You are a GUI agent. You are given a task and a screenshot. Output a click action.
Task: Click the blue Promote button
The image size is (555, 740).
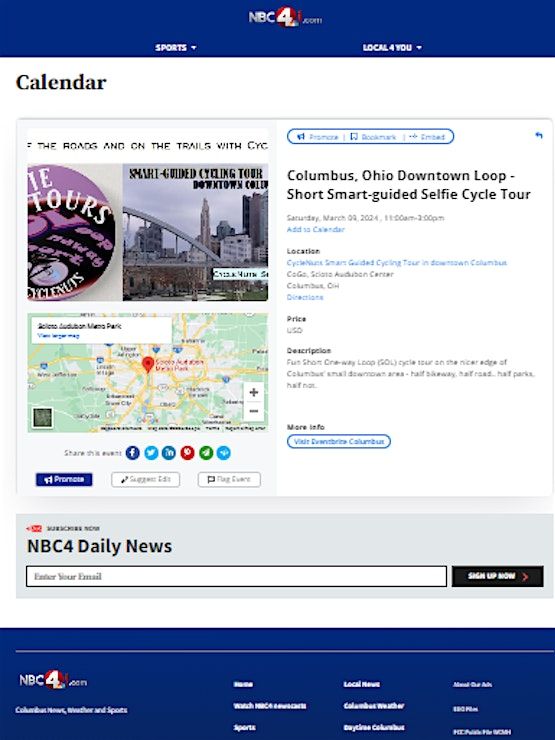tap(64, 479)
